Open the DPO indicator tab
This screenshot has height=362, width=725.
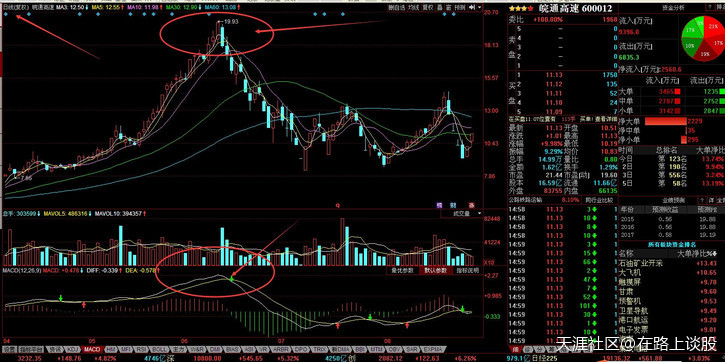pyautogui.click(x=300, y=349)
